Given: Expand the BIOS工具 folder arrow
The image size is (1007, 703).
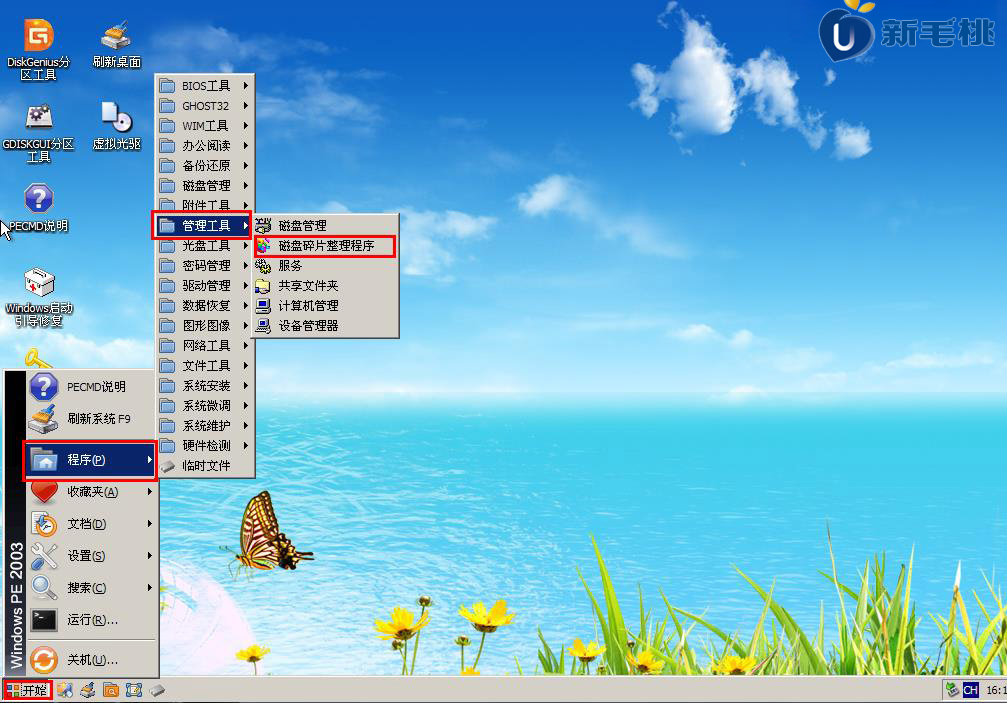Looking at the screenshot, I should [x=246, y=85].
